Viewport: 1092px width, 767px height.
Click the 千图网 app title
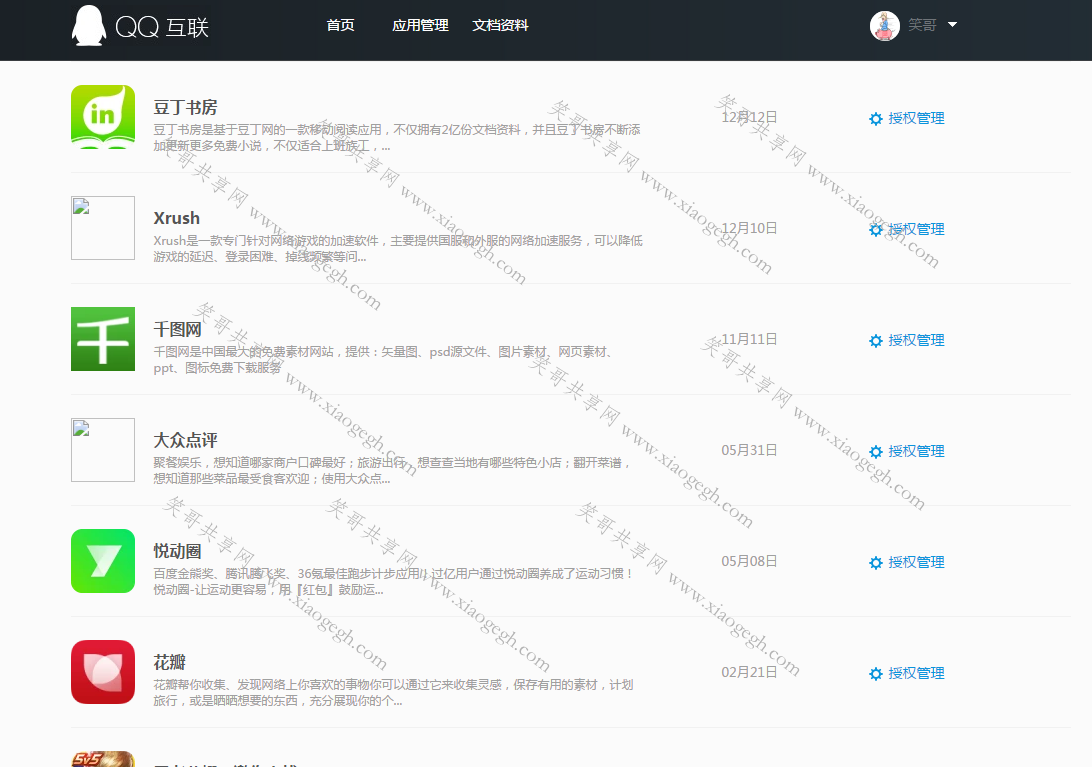[178, 329]
